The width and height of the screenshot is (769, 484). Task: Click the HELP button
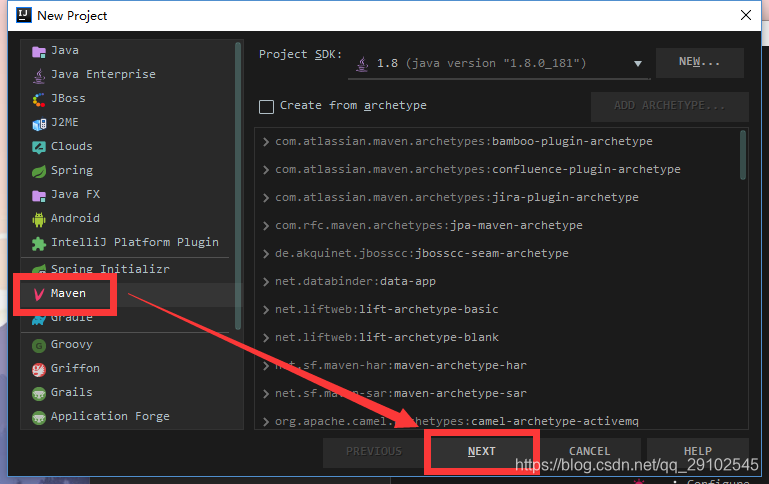(x=698, y=452)
